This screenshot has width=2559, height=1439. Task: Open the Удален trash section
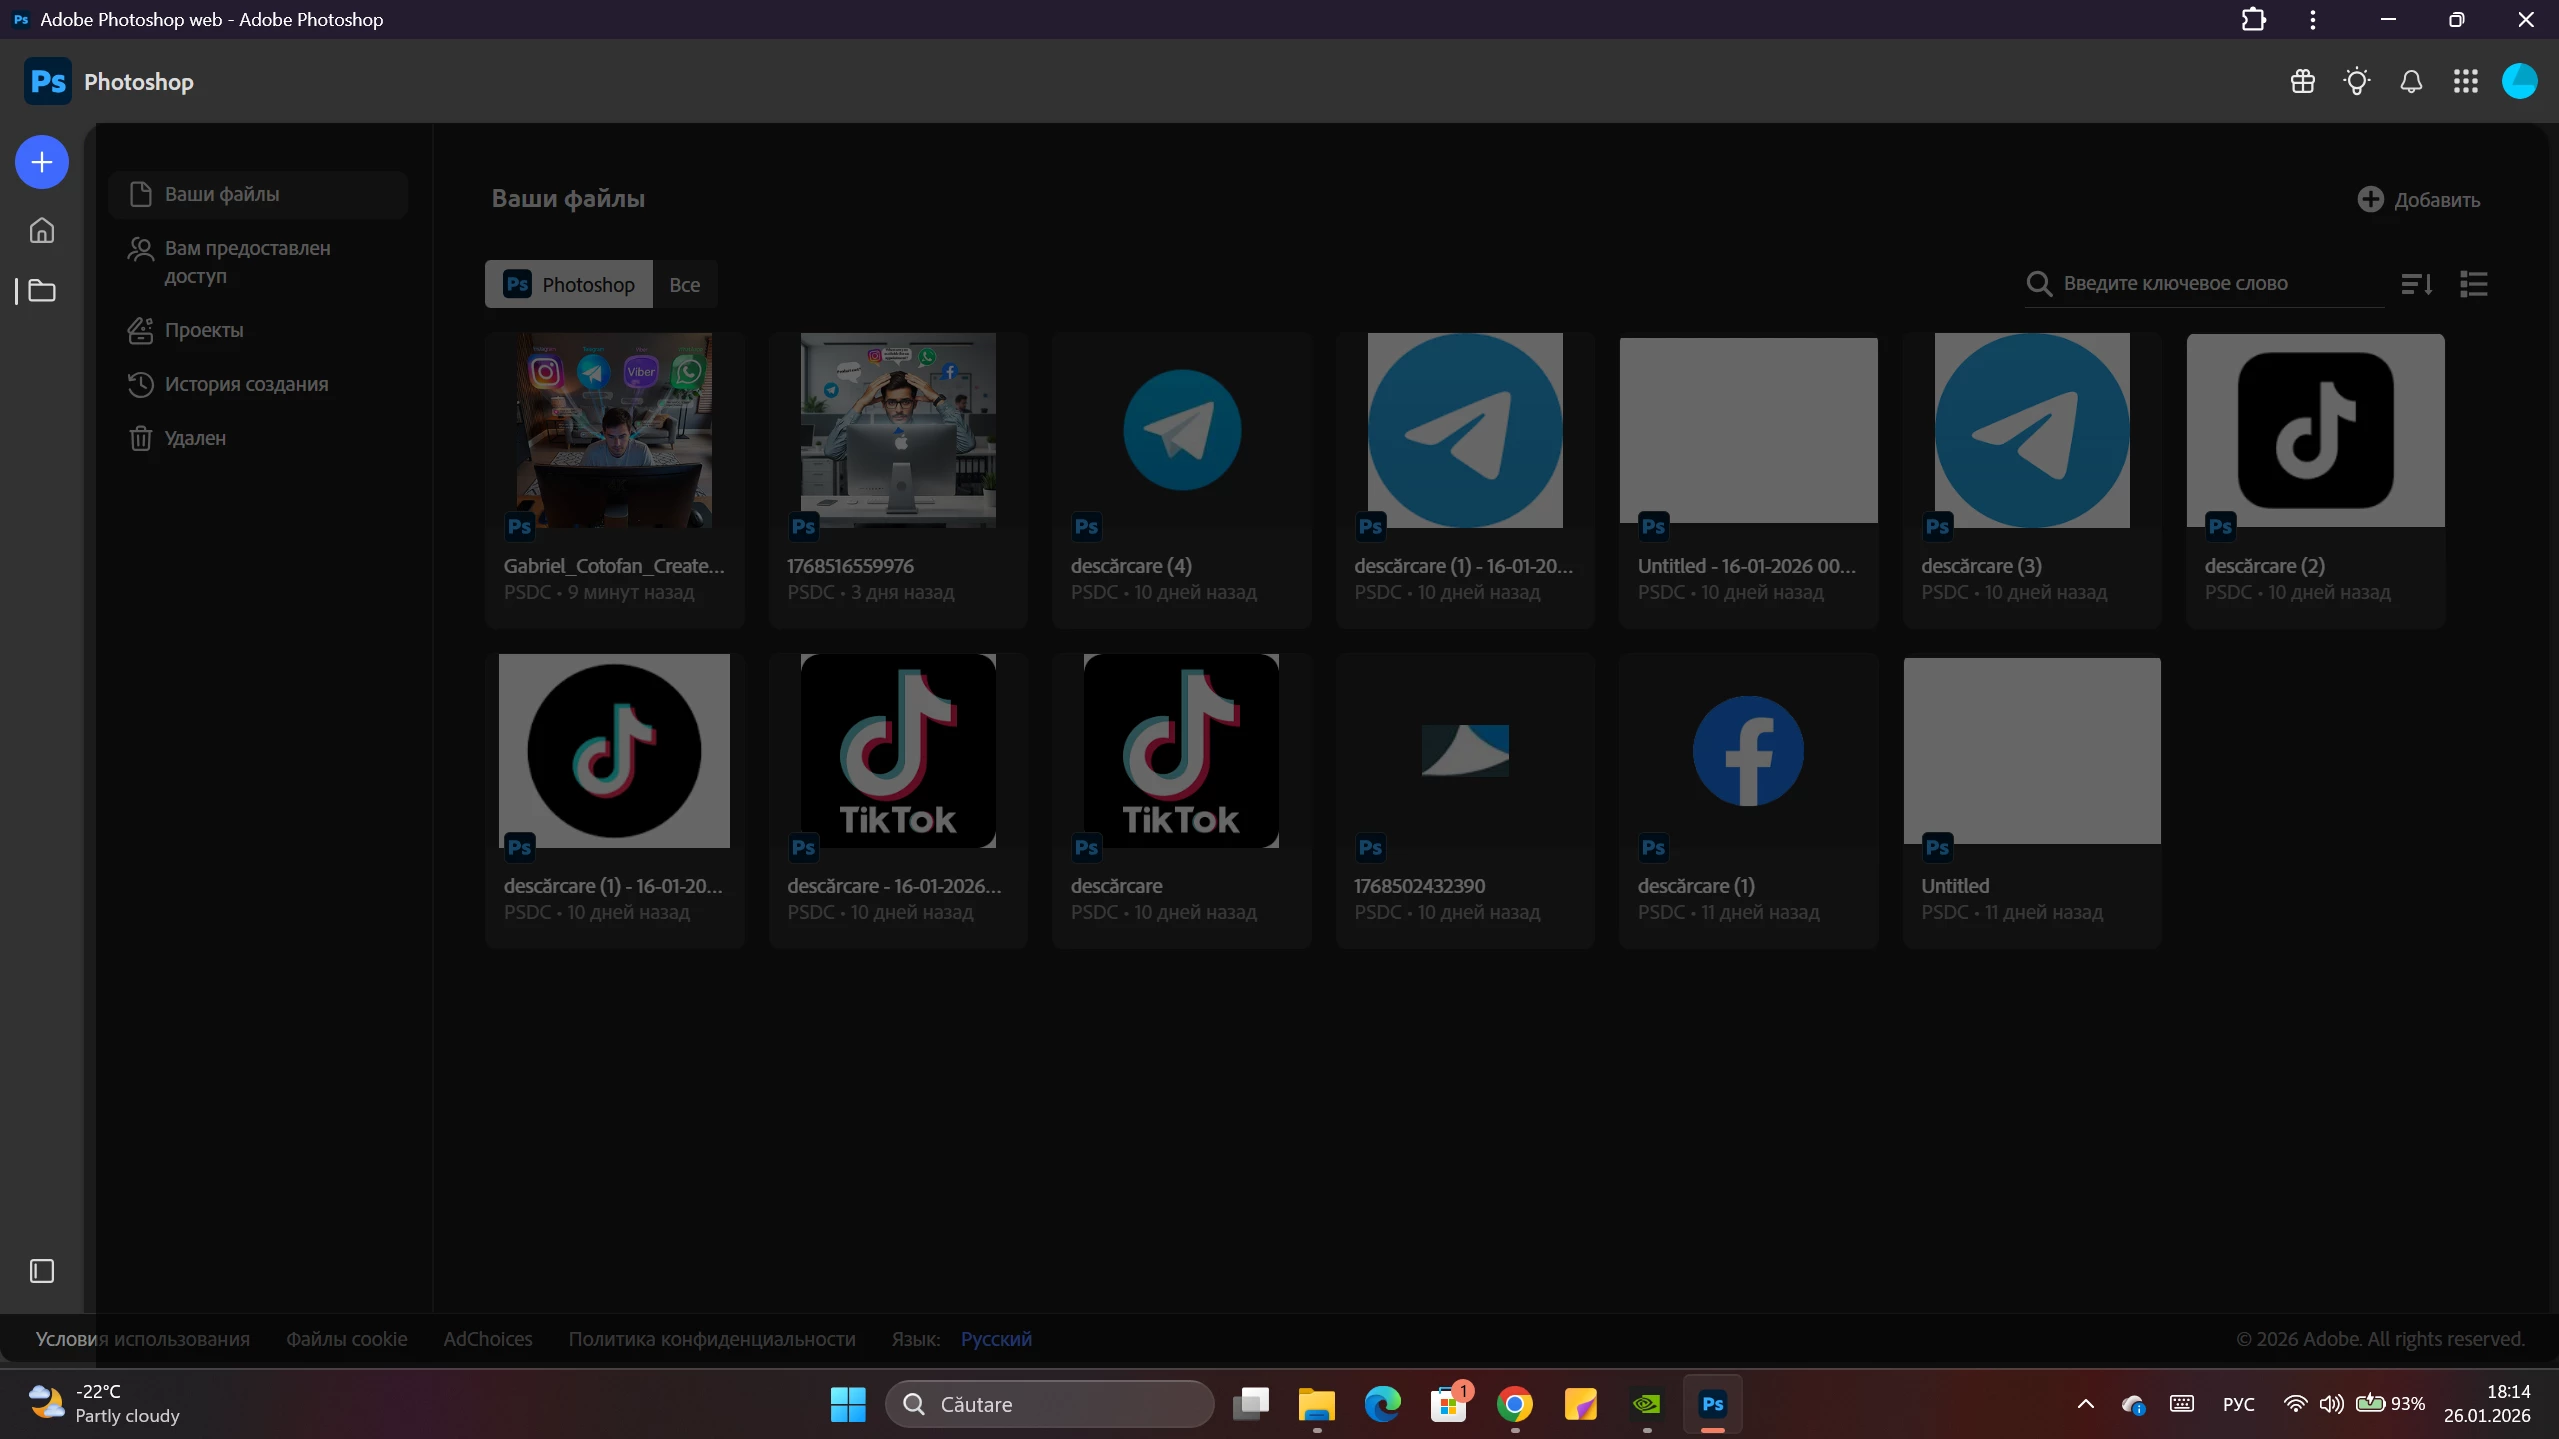195,438
